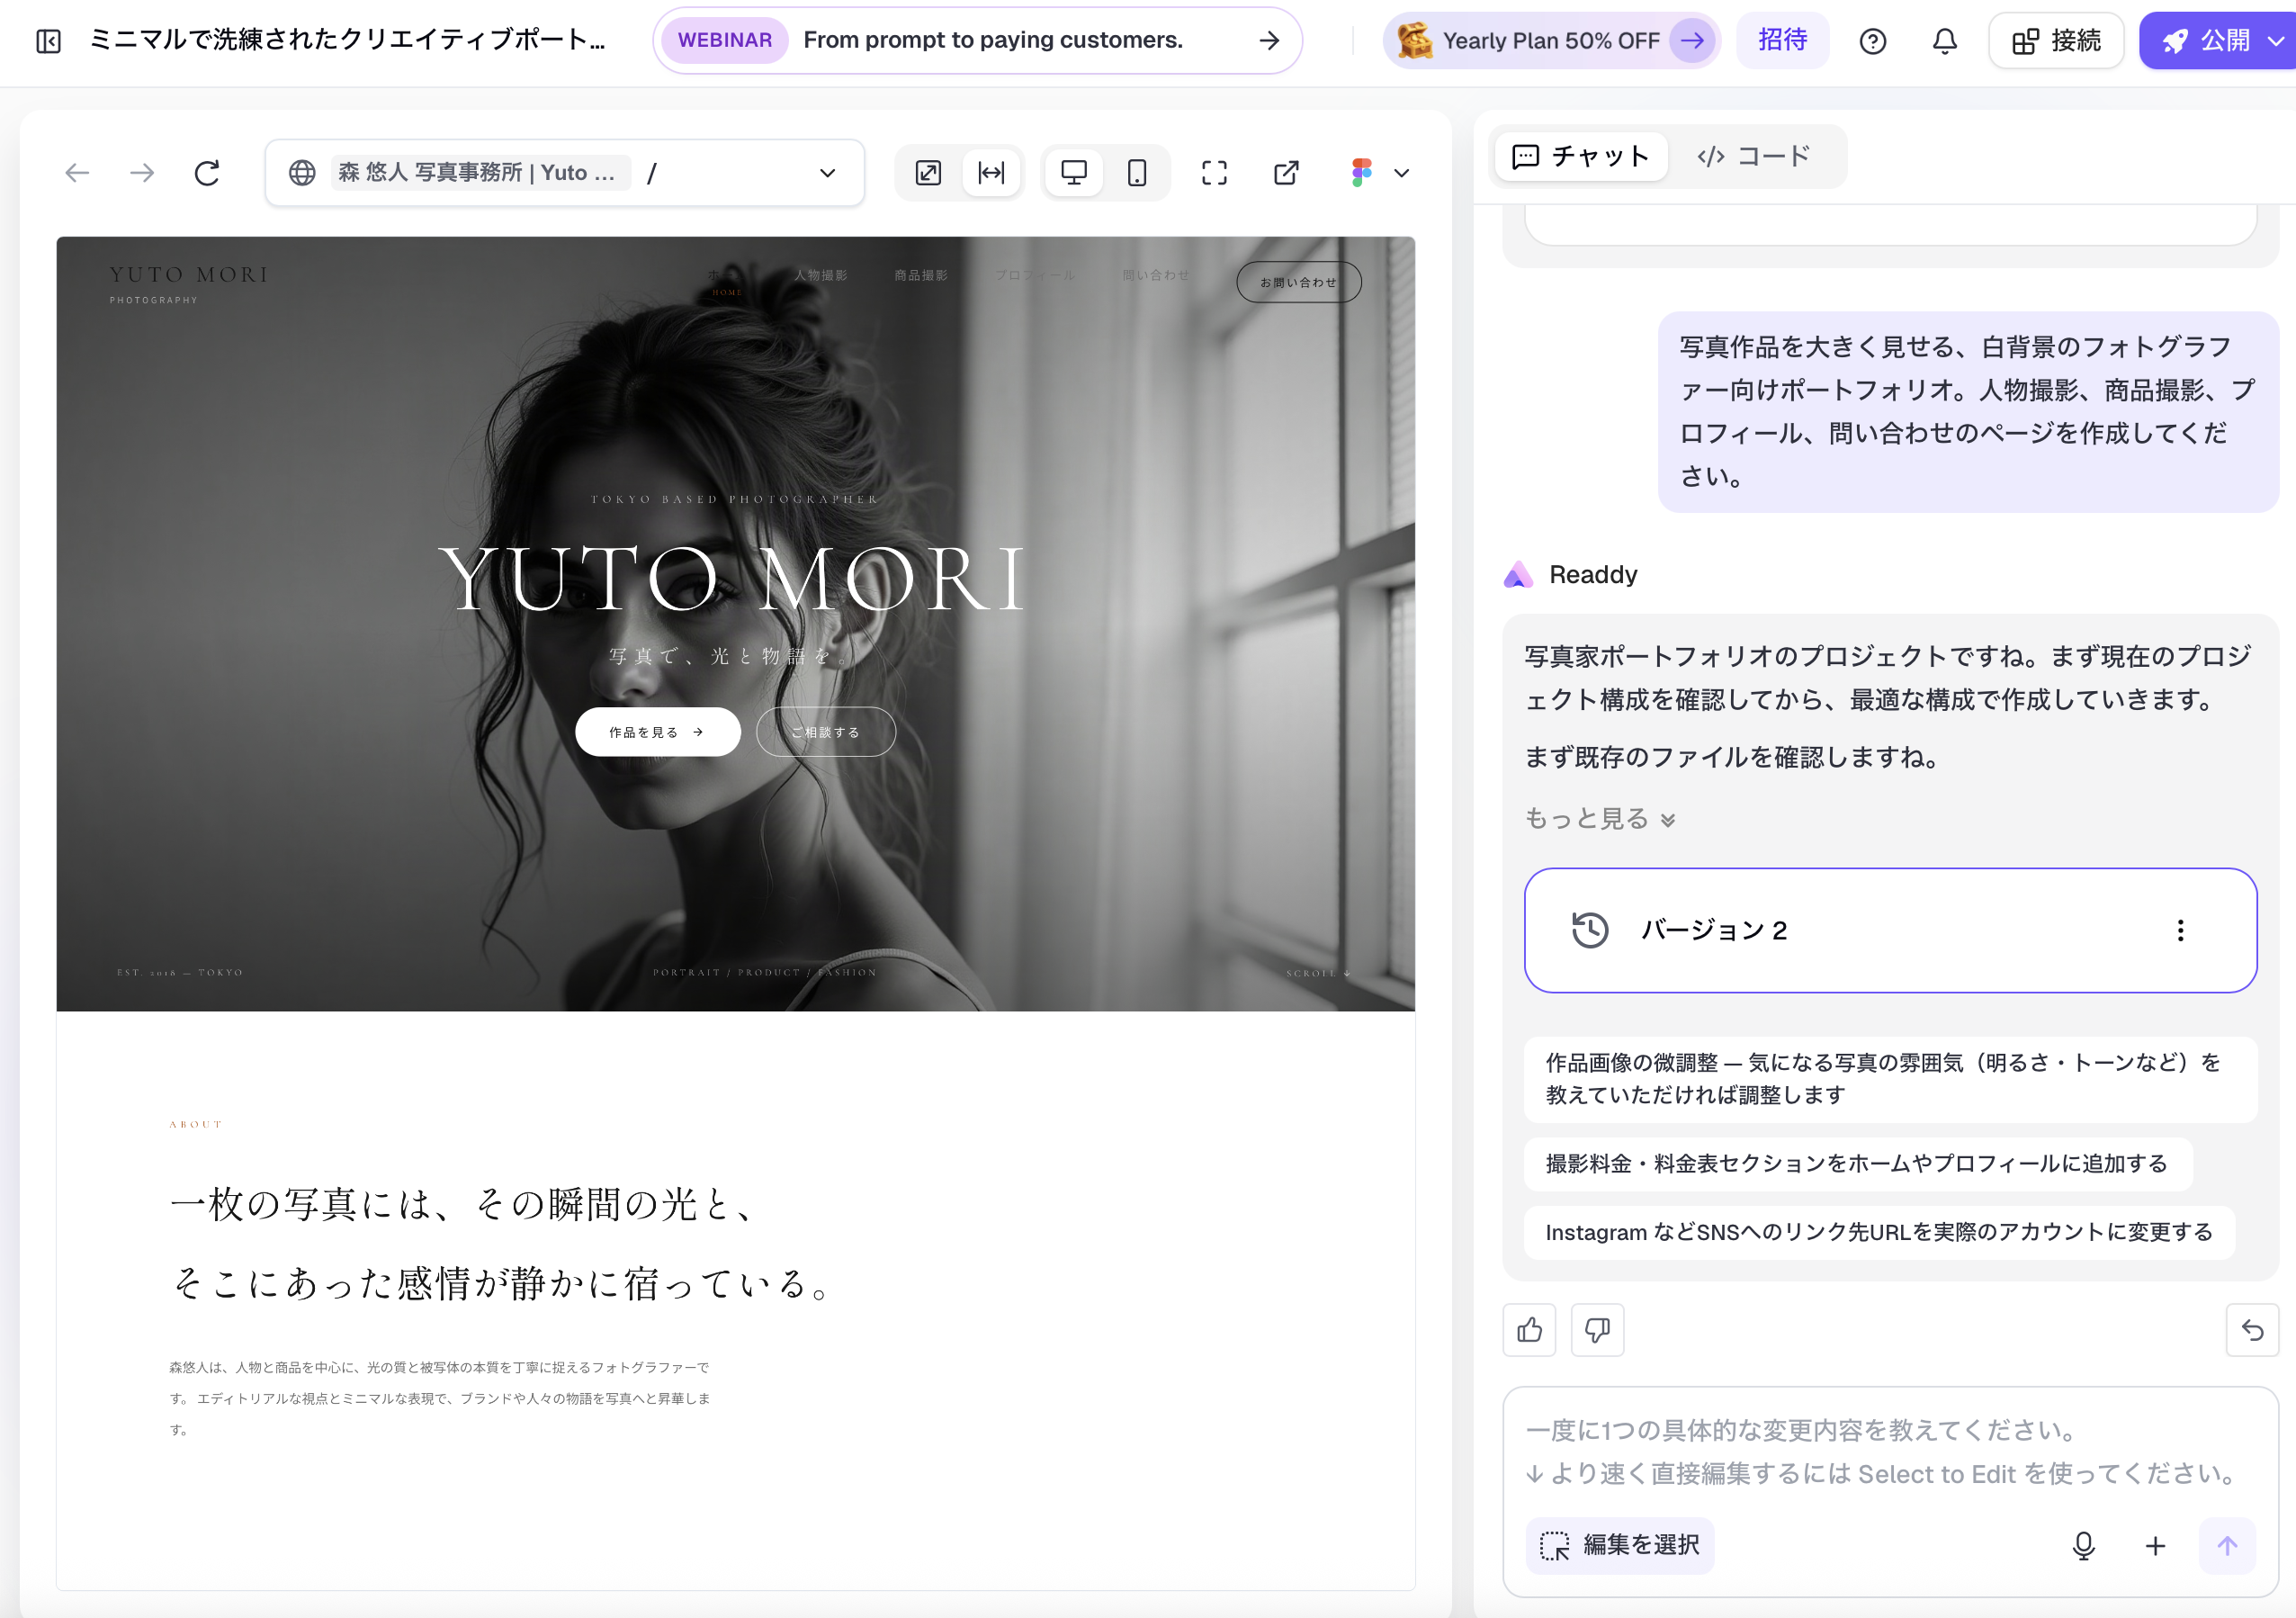
Task: Switch to the コード tab
Action: coord(1753,156)
